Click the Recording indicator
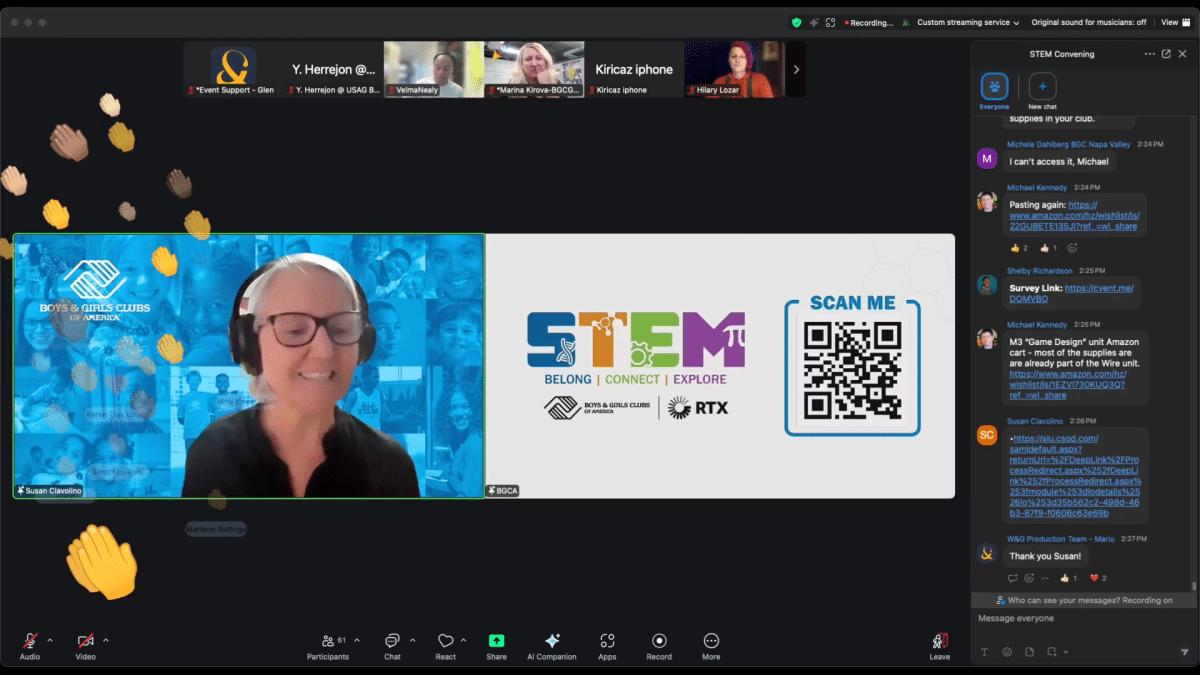Screen dimensions: 1200x675 coord(869,22)
